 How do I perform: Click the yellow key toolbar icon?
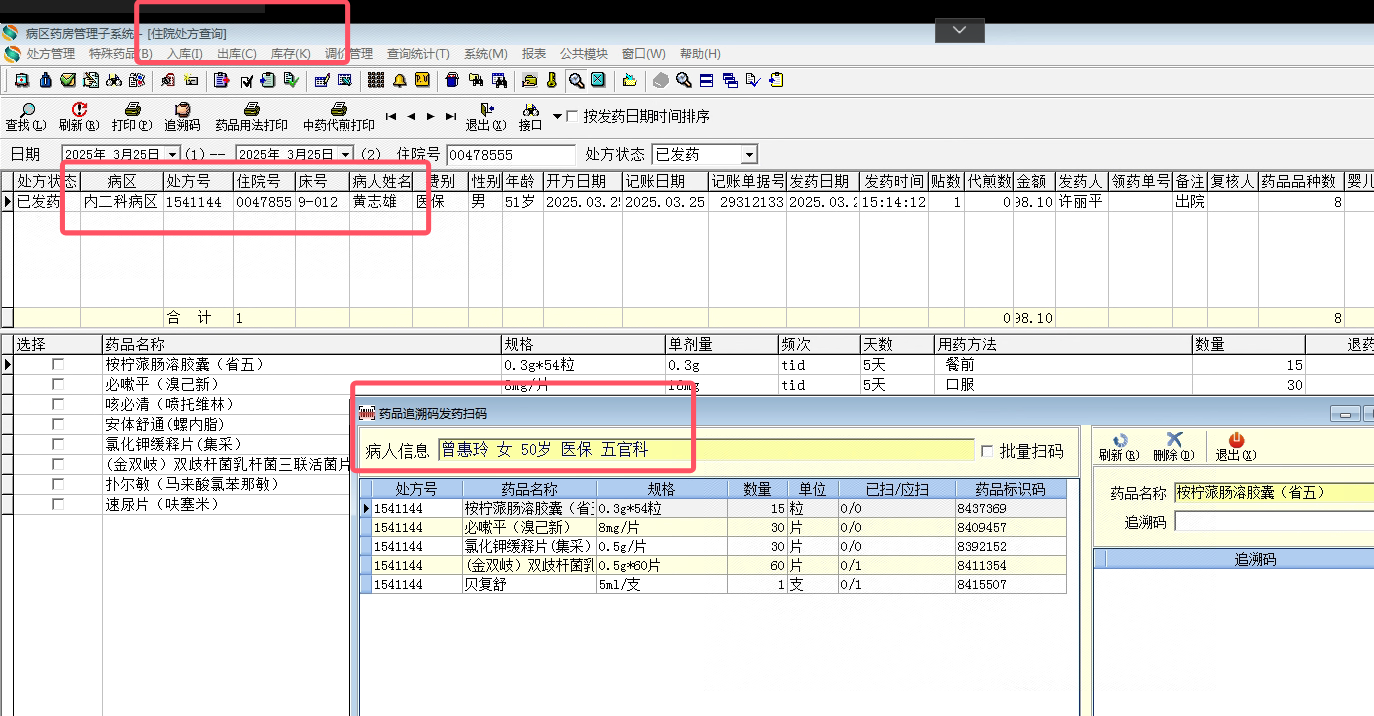click(x=552, y=80)
